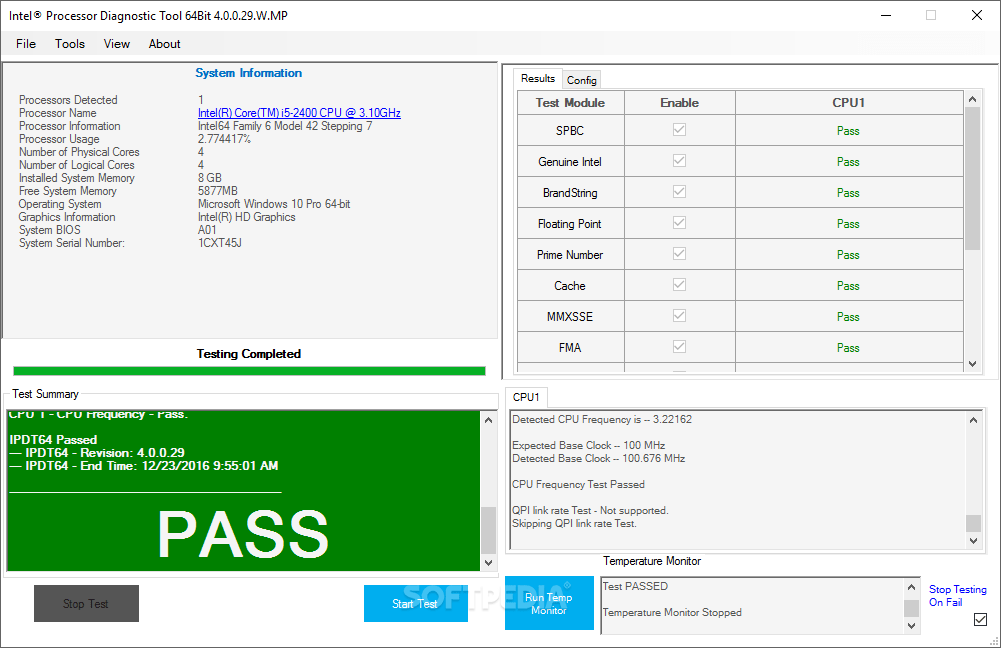Click 'CPU Frequency Test Passed' log line

578,485
